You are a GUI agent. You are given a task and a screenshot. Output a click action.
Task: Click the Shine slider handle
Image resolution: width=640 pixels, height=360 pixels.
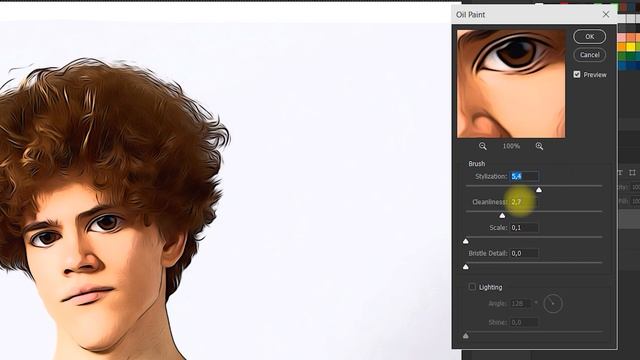[466, 336]
